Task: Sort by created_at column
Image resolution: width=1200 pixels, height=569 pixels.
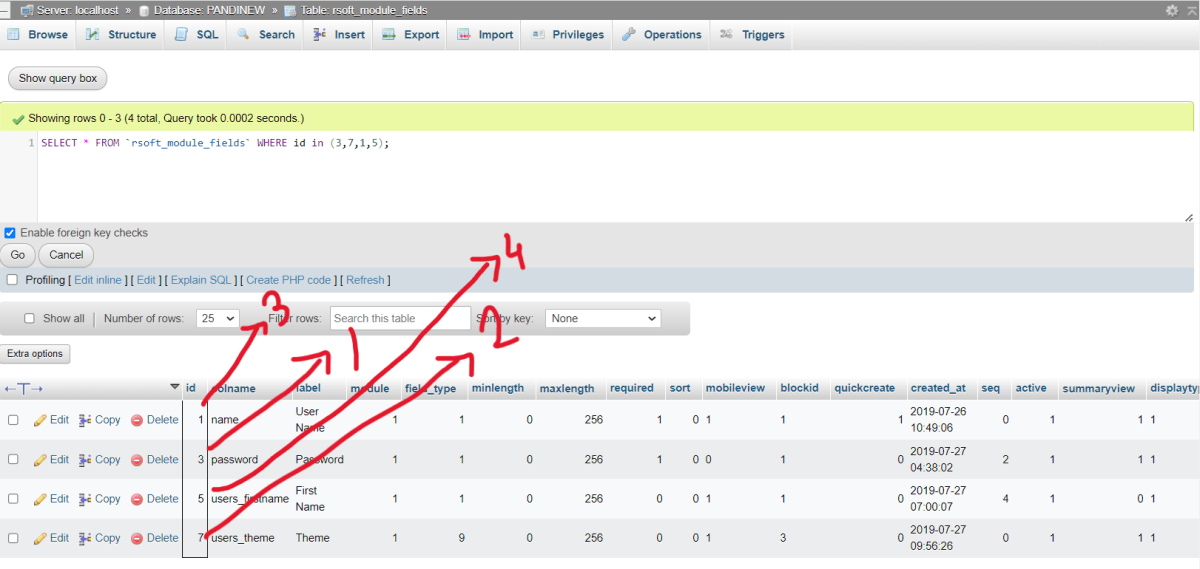Action: pyautogui.click(x=938, y=388)
